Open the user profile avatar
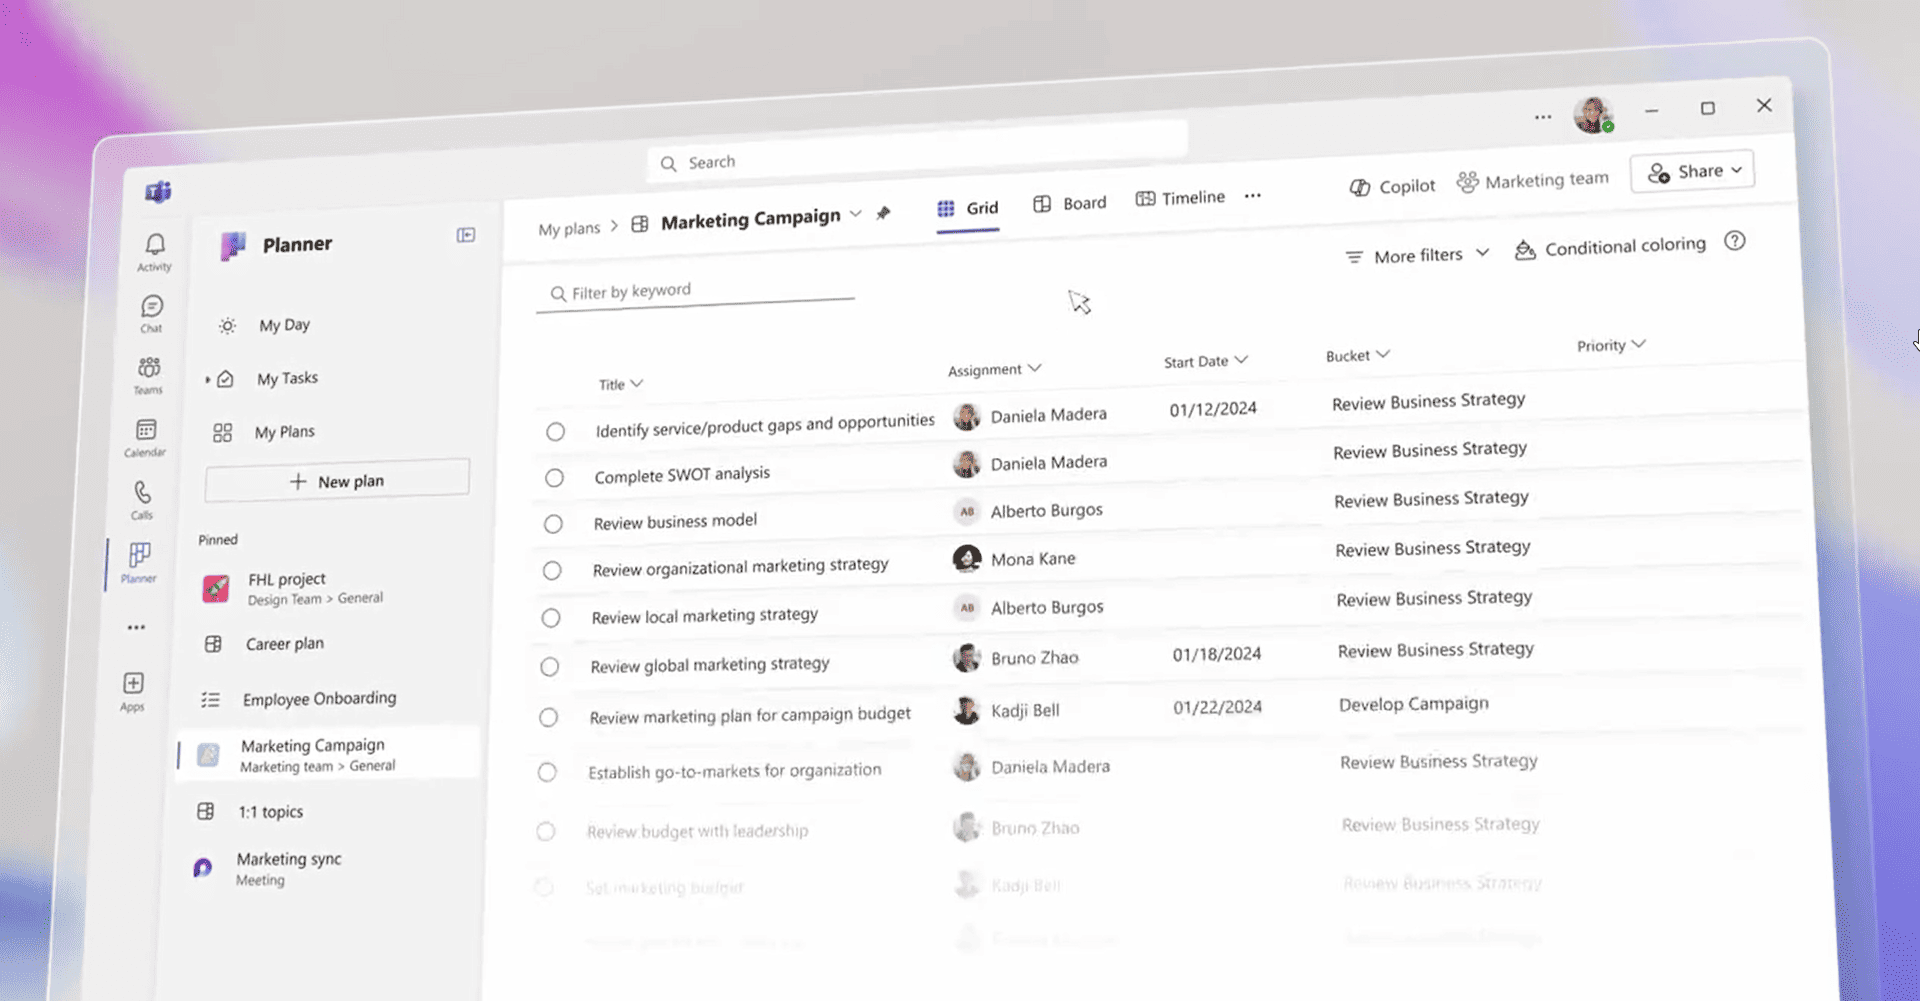This screenshot has width=1920, height=1001. point(1593,114)
